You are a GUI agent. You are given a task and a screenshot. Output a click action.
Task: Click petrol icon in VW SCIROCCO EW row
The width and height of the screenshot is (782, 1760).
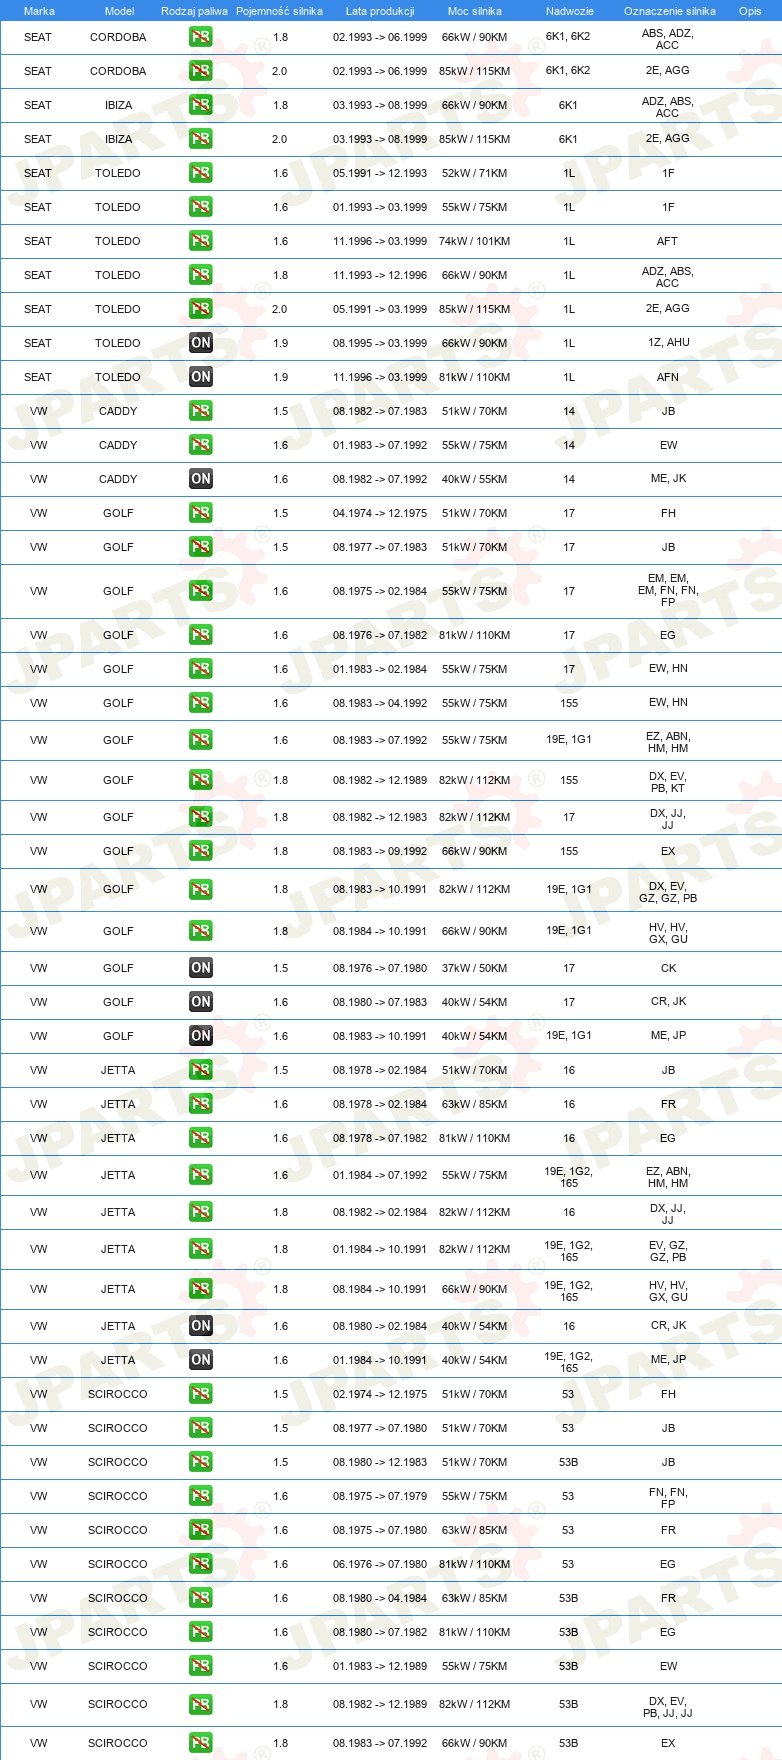(x=201, y=1666)
